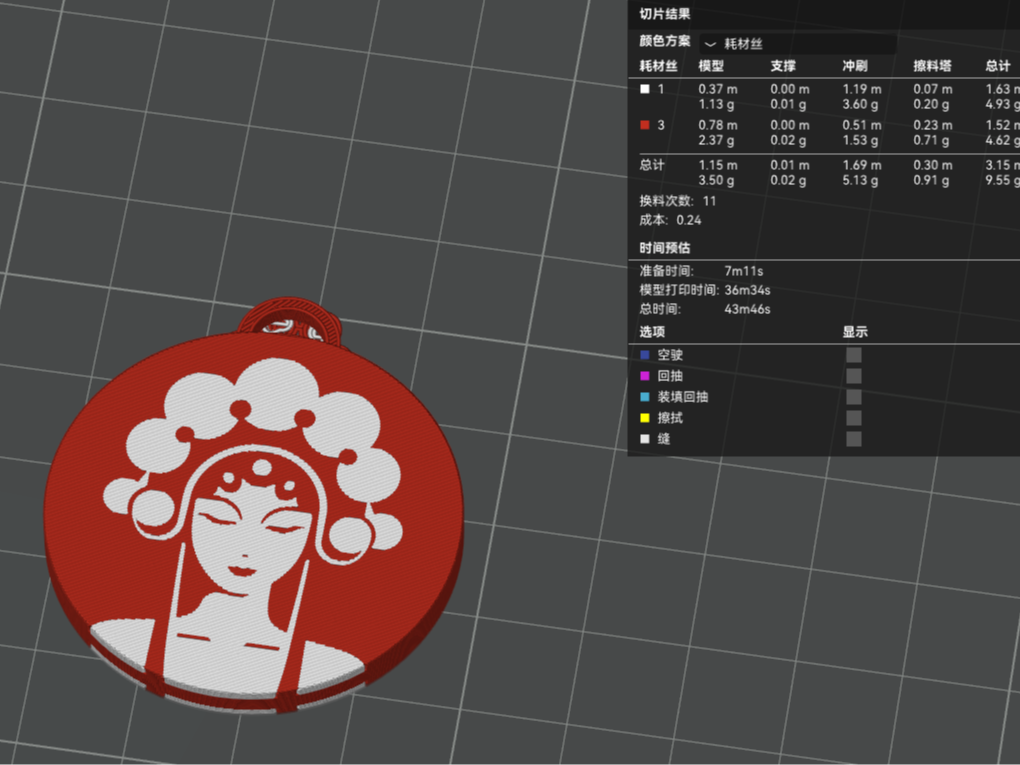Click cyan 装填回抽 legend swatch
Image resolution: width=1020 pixels, height=765 pixels.
pos(645,397)
